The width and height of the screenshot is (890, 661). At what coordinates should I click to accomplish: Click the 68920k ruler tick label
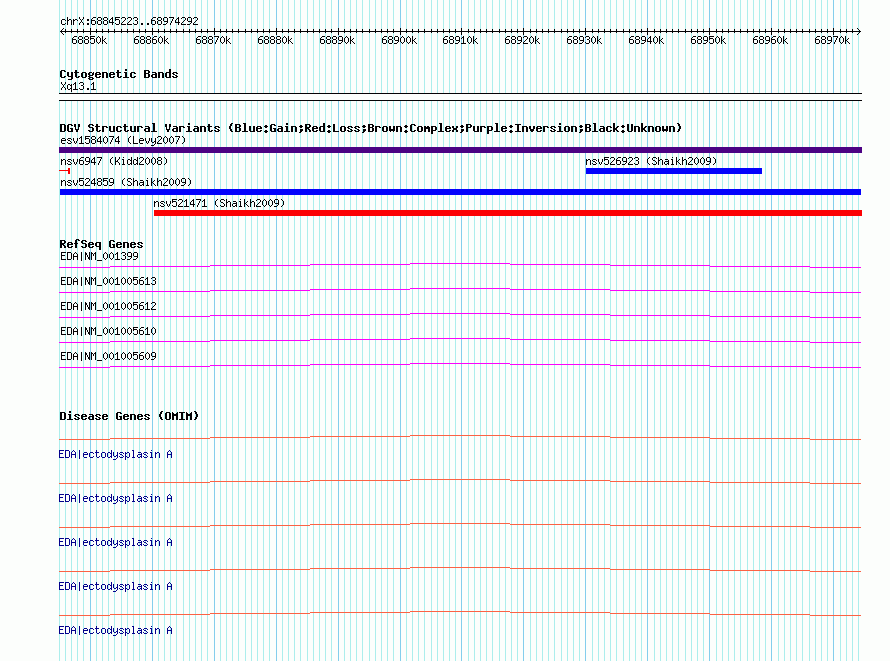pos(522,40)
